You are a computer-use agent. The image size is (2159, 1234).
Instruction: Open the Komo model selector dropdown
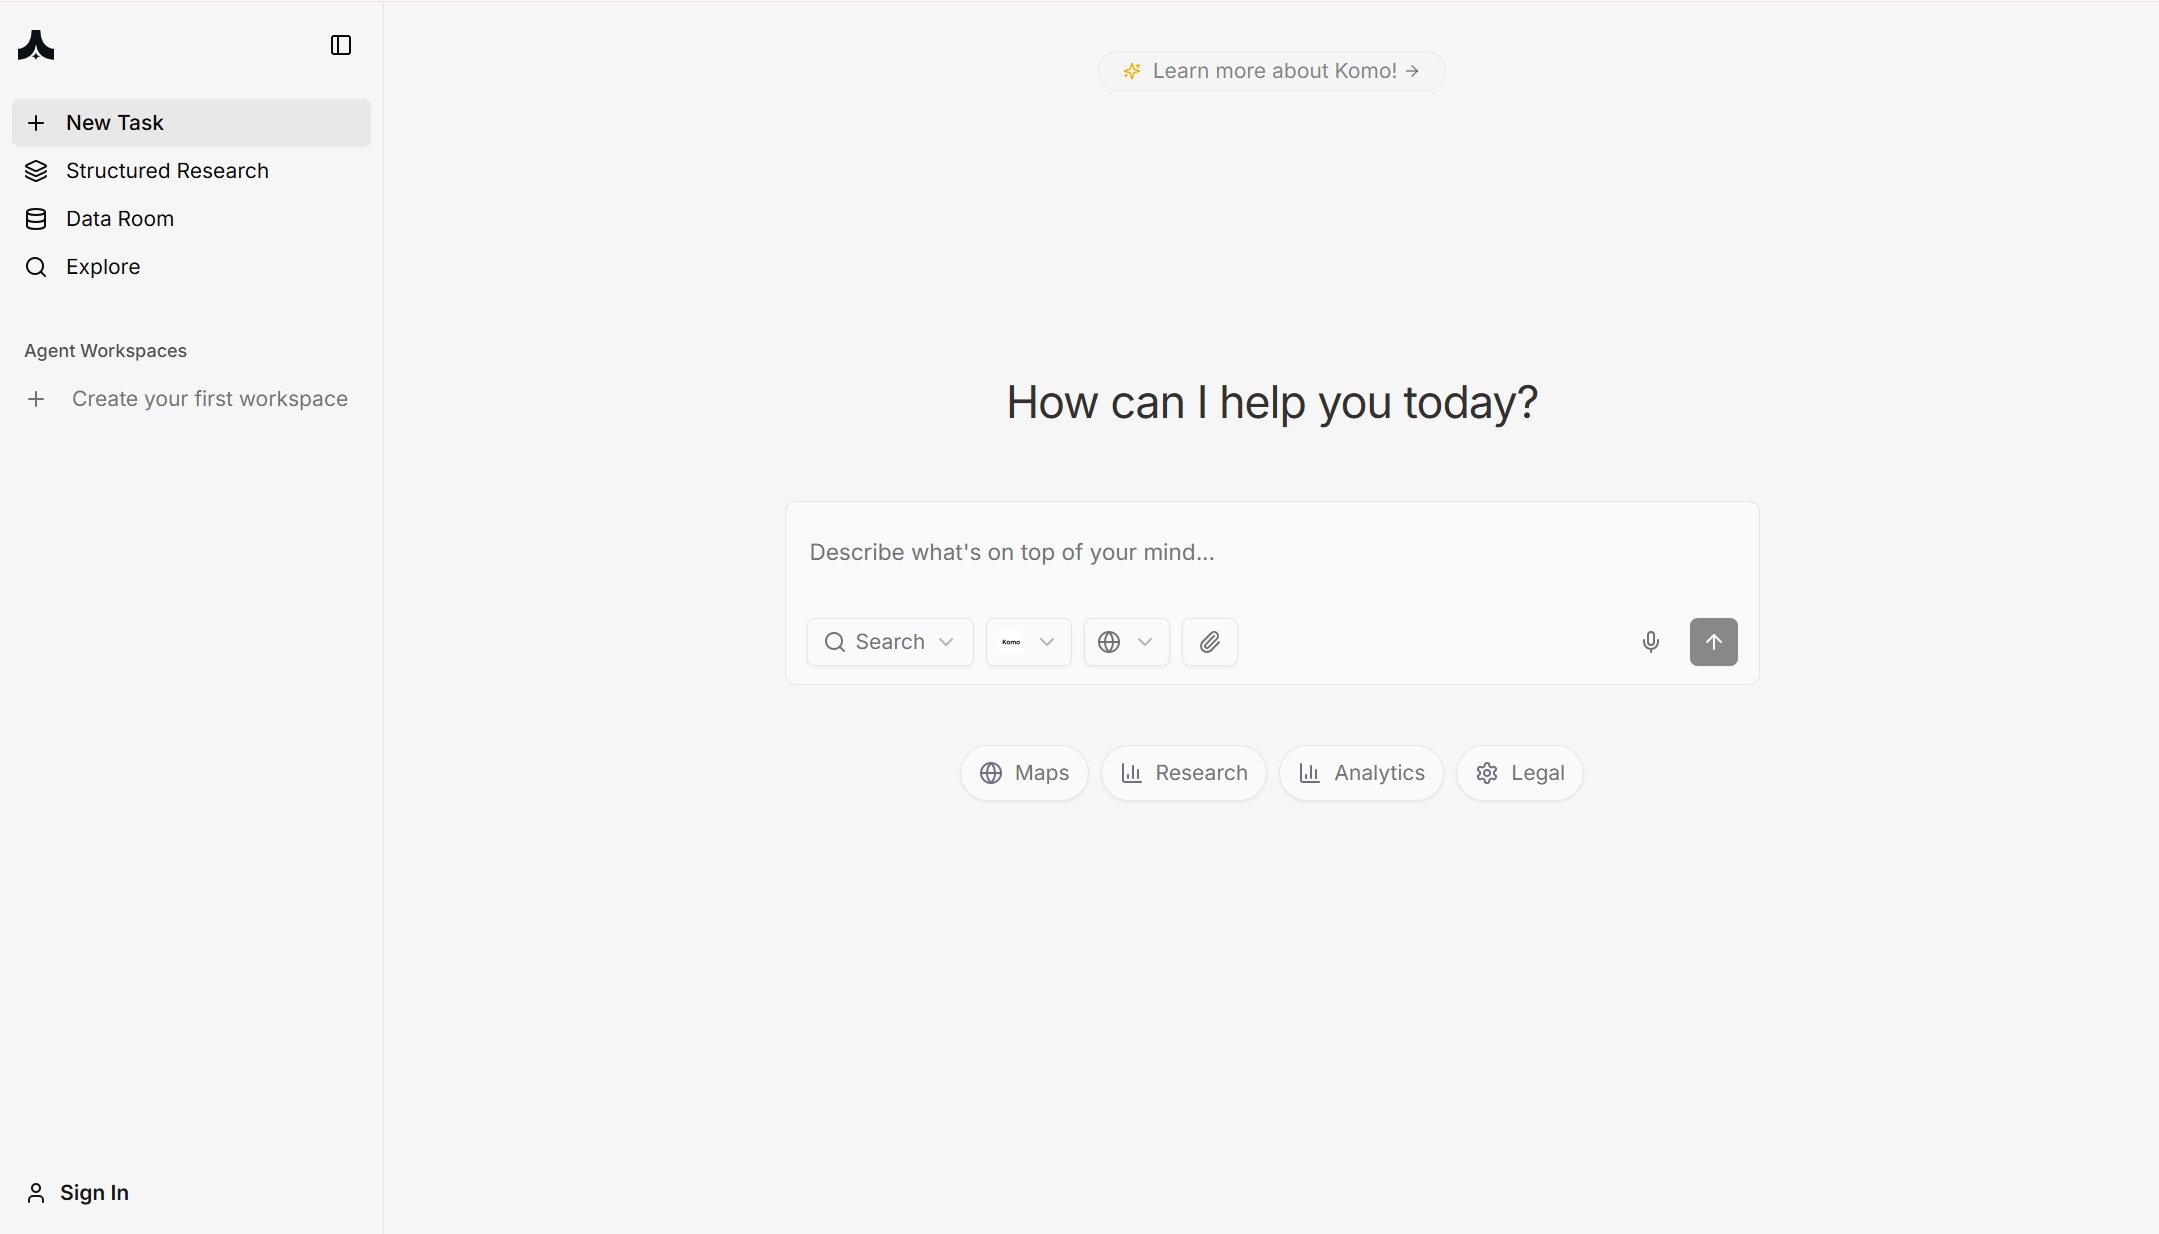pyautogui.click(x=1028, y=642)
